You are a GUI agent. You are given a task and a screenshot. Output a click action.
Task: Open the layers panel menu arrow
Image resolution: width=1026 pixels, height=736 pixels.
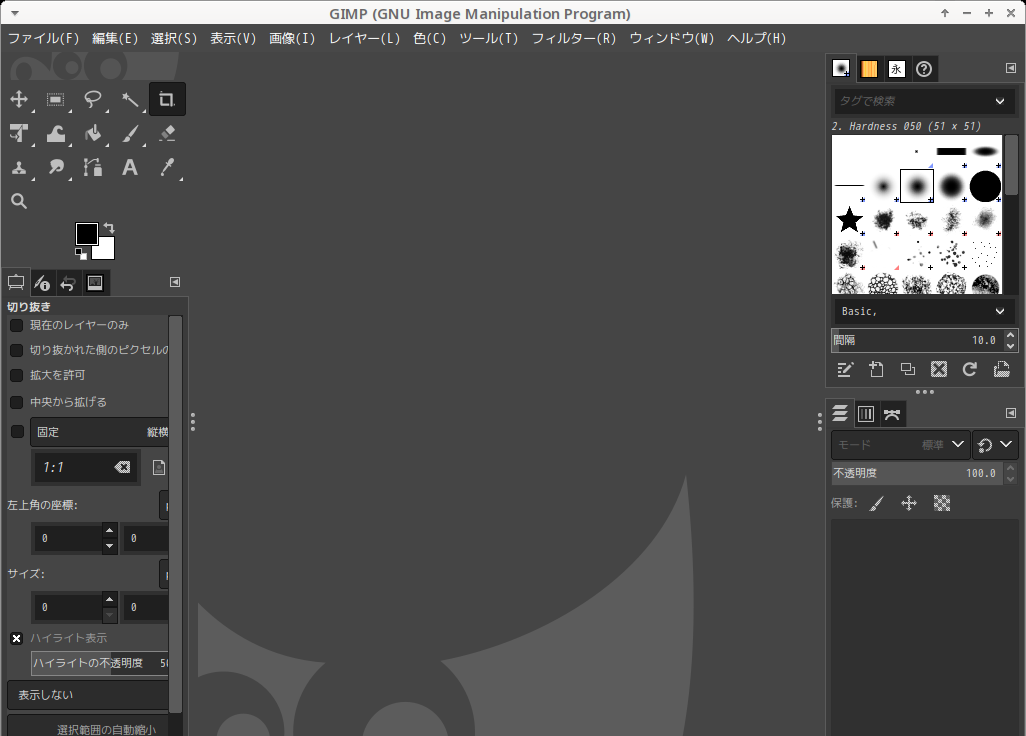pos(1011,413)
